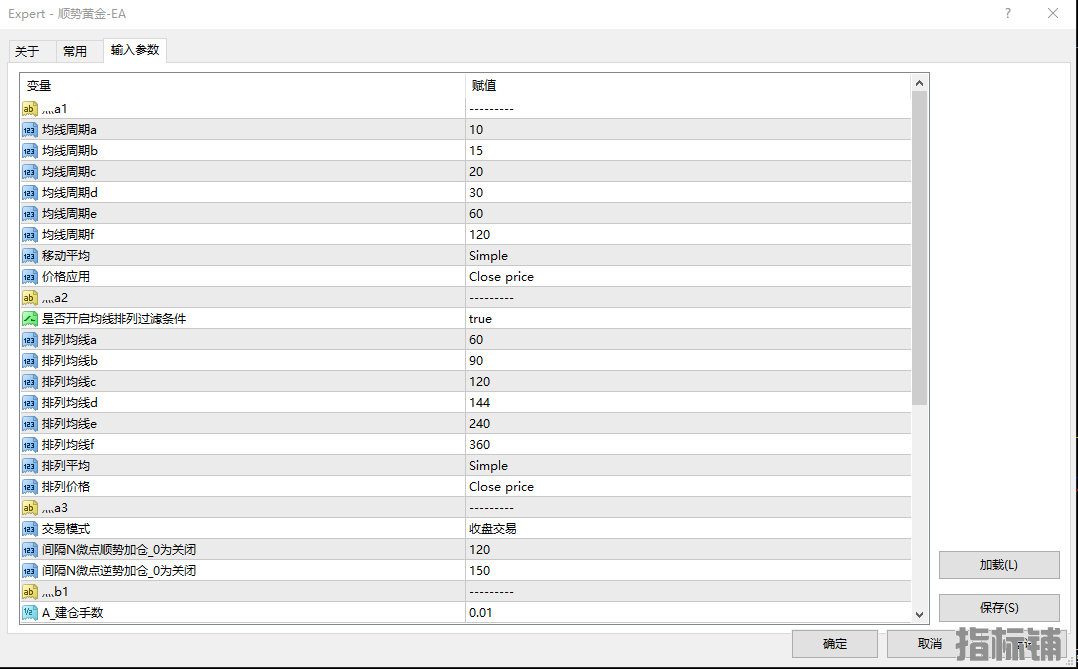Click the green boolean icon beside 是否开启均线排列过滤条件
The width and height of the screenshot is (1078, 669).
30,319
